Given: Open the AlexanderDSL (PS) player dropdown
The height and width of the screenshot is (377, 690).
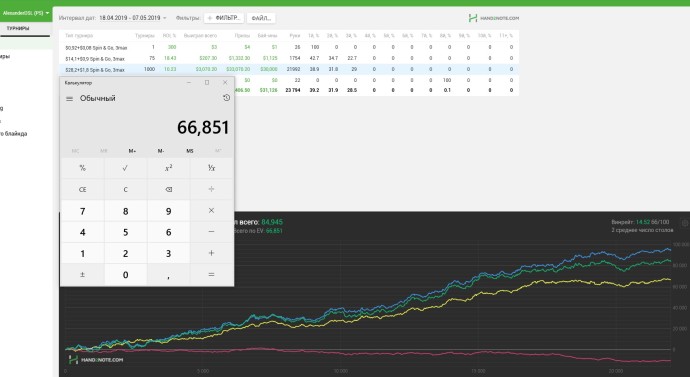Looking at the screenshot, I should click(26, 13).
